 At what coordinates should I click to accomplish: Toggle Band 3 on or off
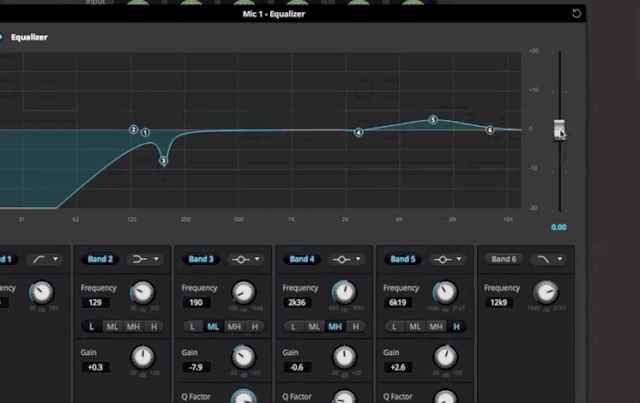[x=201, y=259]
